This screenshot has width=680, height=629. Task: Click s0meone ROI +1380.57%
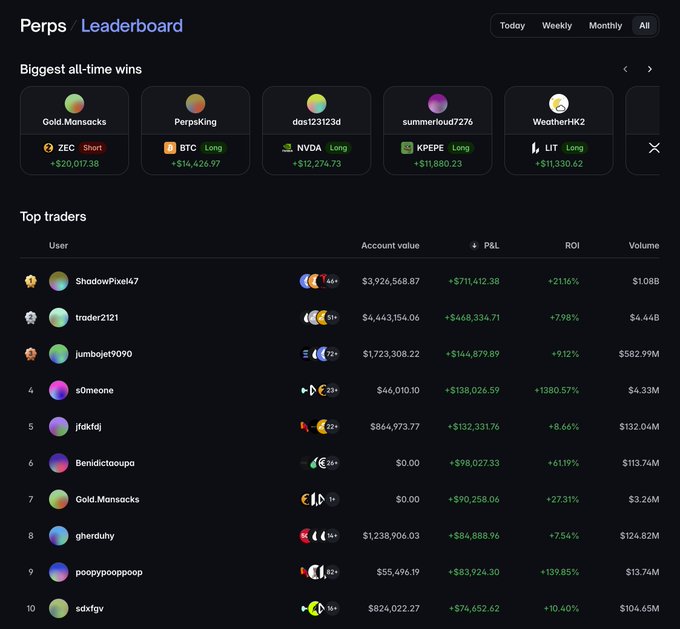pyautogui.click(x=556, y=390)
